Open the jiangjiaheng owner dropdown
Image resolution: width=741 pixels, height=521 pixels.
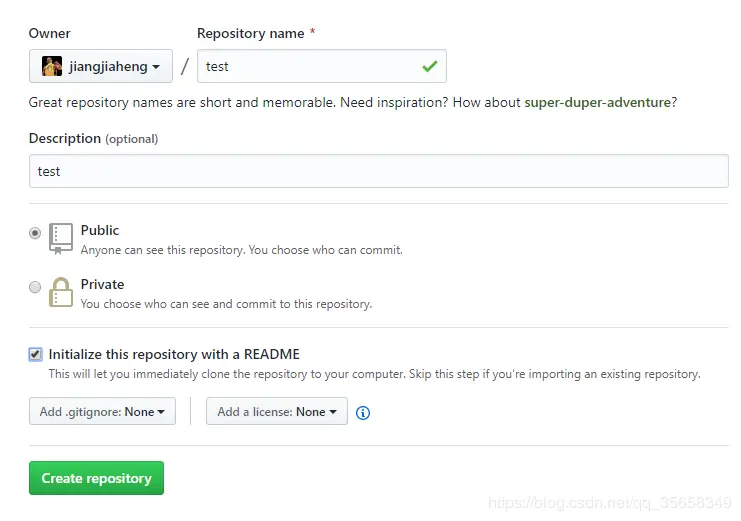tap(101, 67)
